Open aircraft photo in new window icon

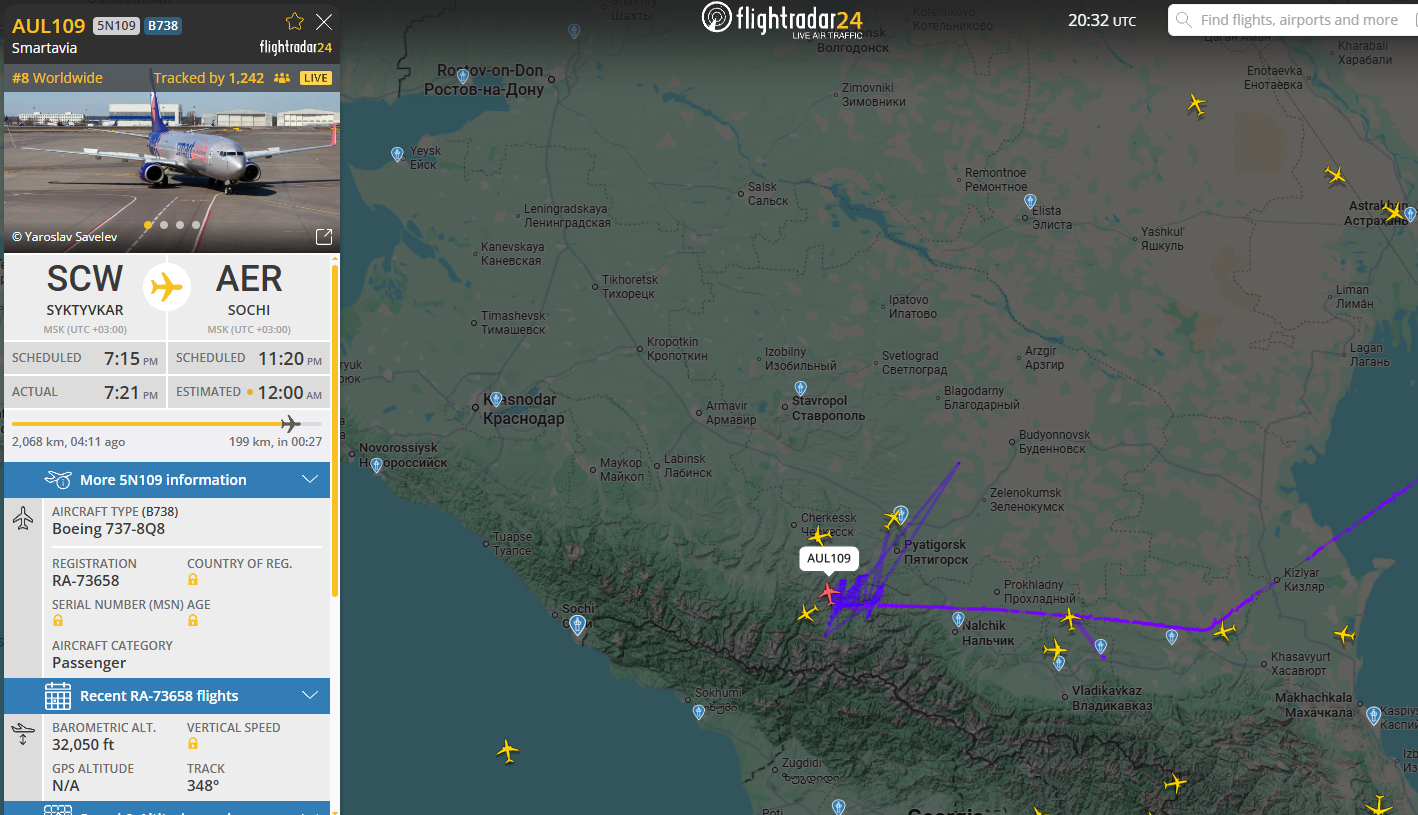(x=324, y=237)
